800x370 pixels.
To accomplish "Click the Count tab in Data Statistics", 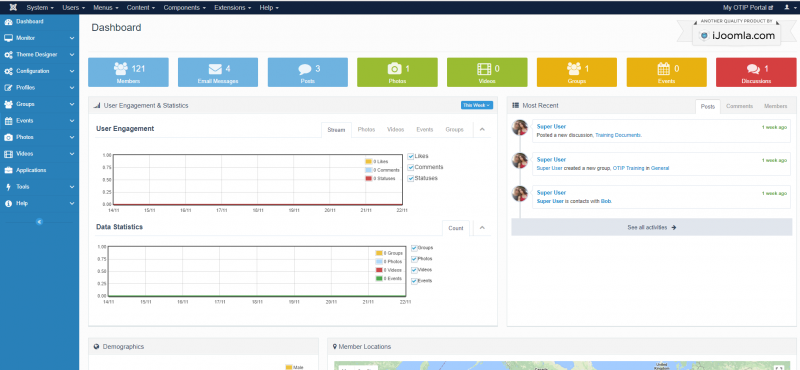I will (x=456, y=228).
